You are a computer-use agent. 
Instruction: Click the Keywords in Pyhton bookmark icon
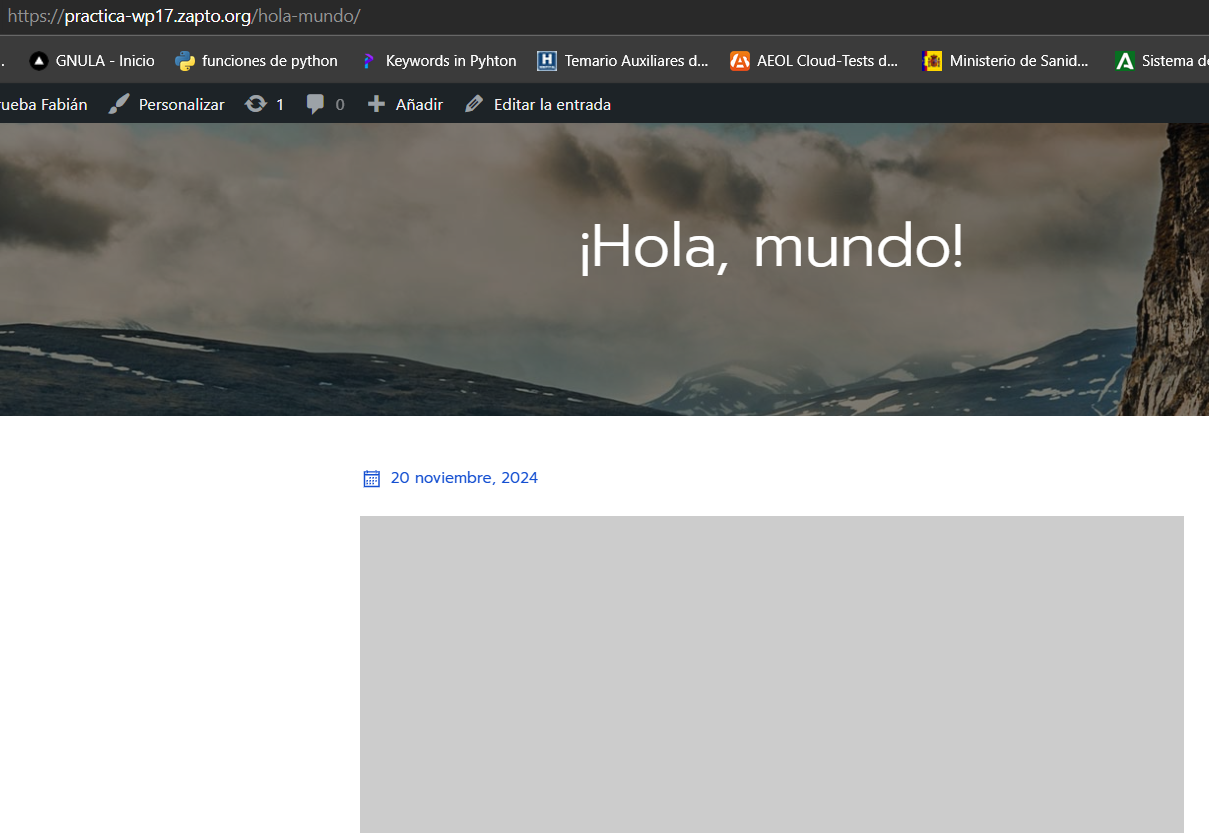coord(368,61)
